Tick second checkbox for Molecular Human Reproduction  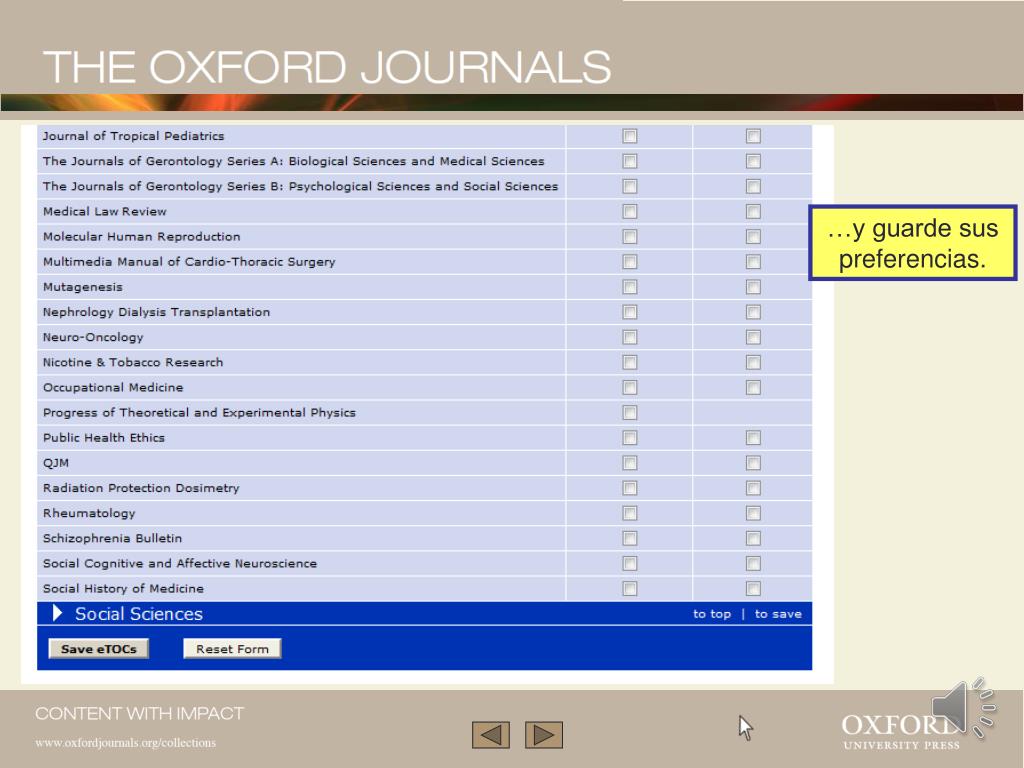click(753, 236)
